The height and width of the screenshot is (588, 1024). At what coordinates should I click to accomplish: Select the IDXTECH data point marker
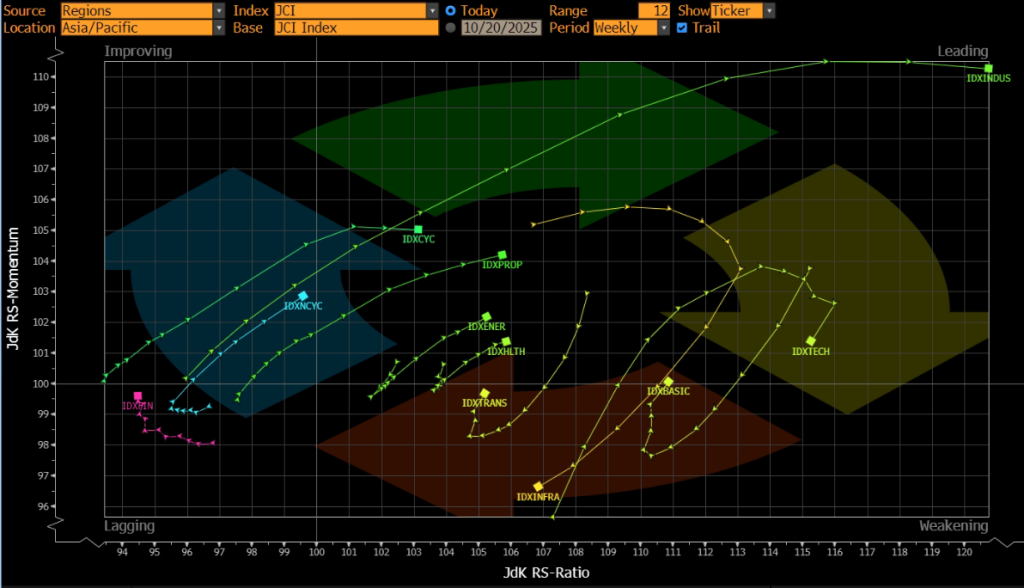tap(810, 341)
